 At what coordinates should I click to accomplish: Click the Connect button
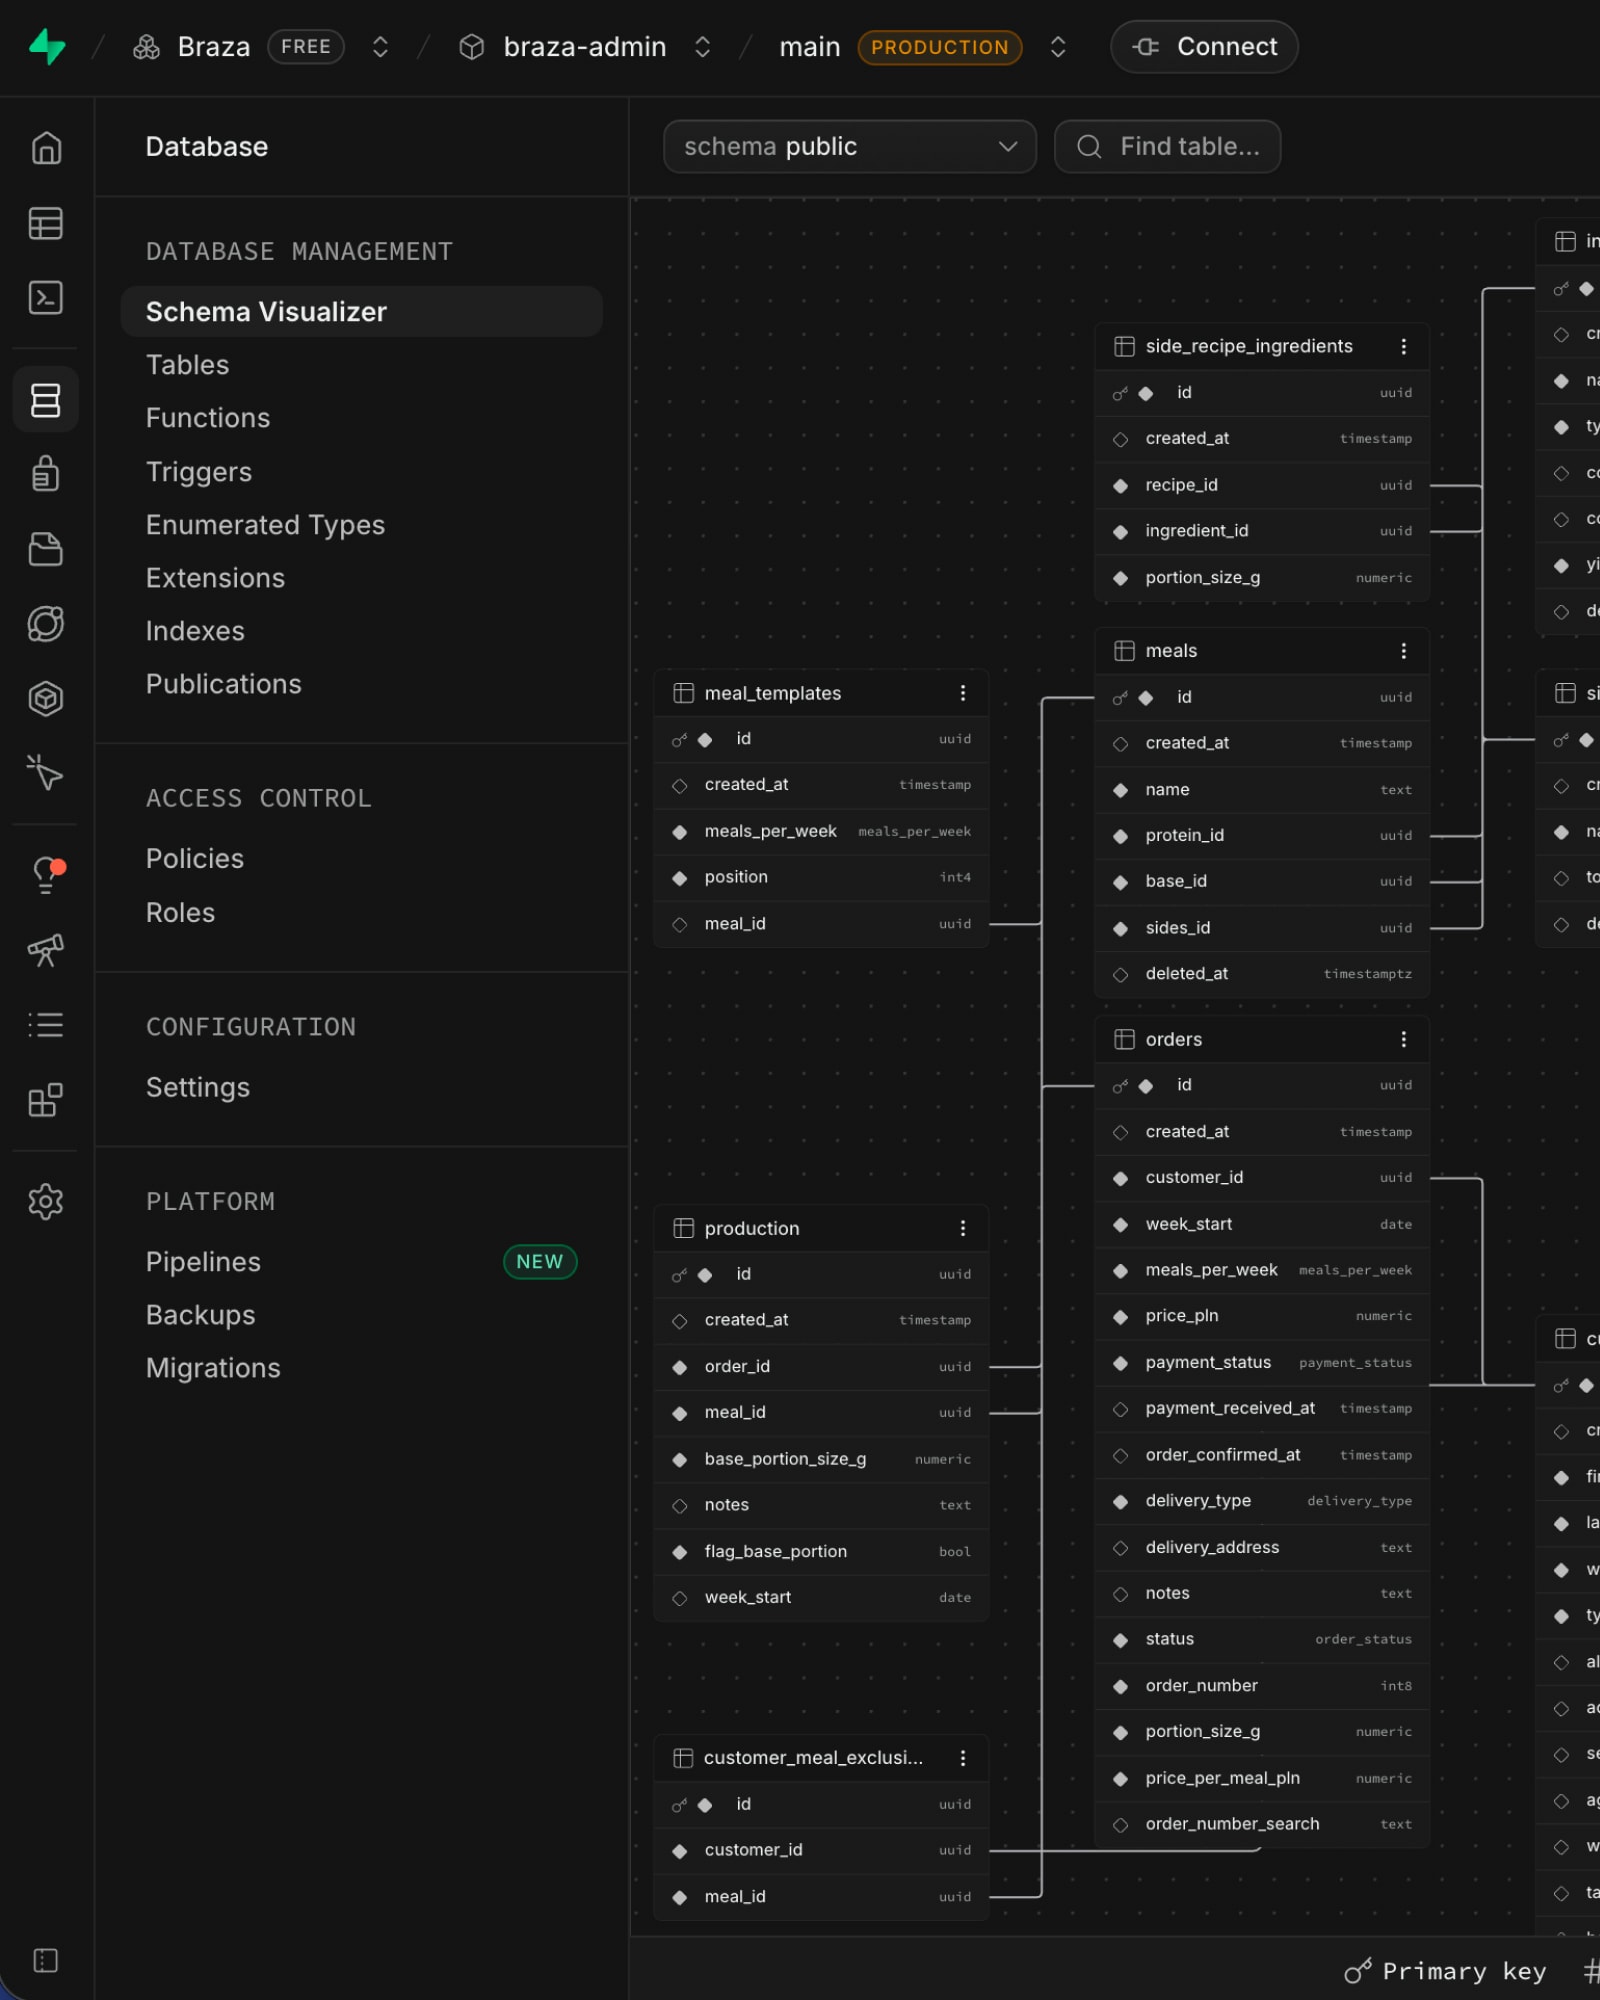pyautogui.click(x=1204, y=47)
